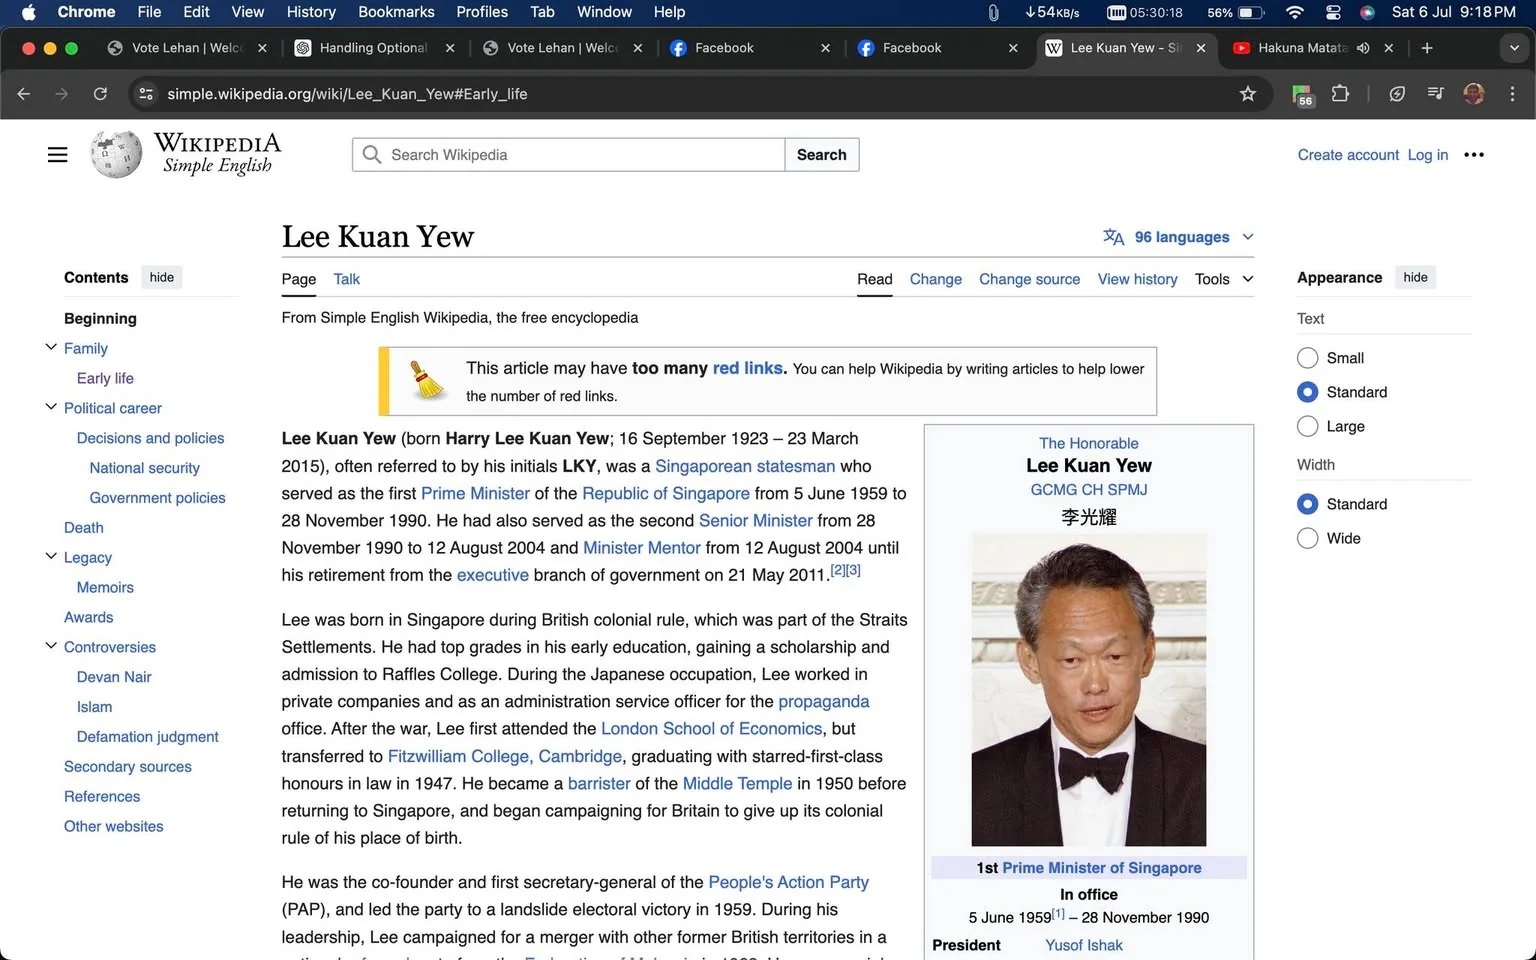The width and height of the screenshot is (1536, 960).
Task: Open Chrome three-dot menu
Action: (1512, 94)
